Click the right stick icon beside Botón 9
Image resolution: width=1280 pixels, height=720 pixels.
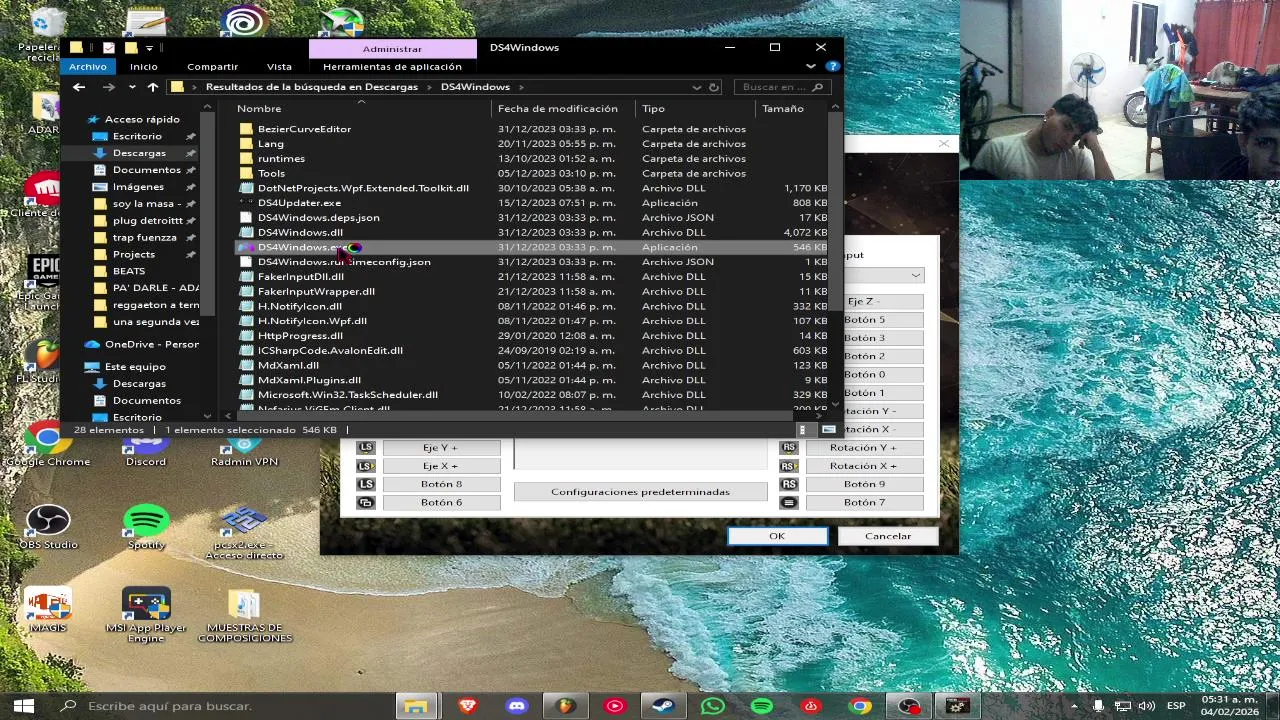click(x=789, y=484)
